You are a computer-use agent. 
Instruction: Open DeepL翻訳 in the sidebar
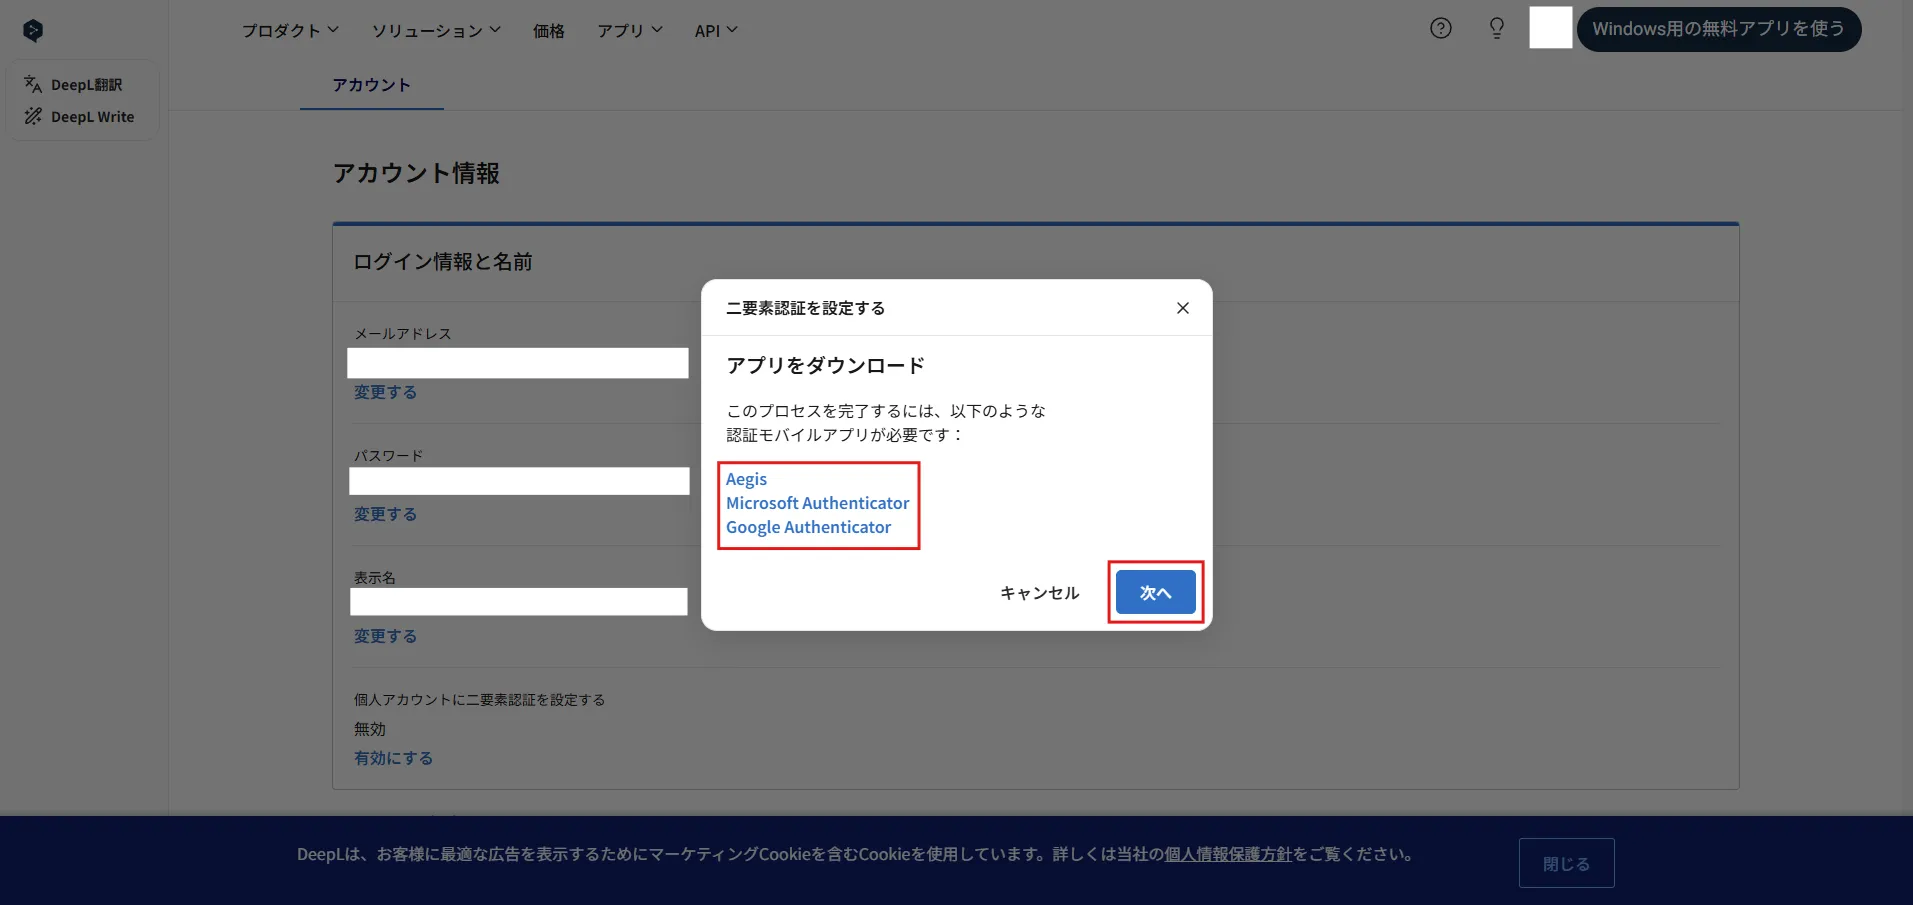[74, 85]
